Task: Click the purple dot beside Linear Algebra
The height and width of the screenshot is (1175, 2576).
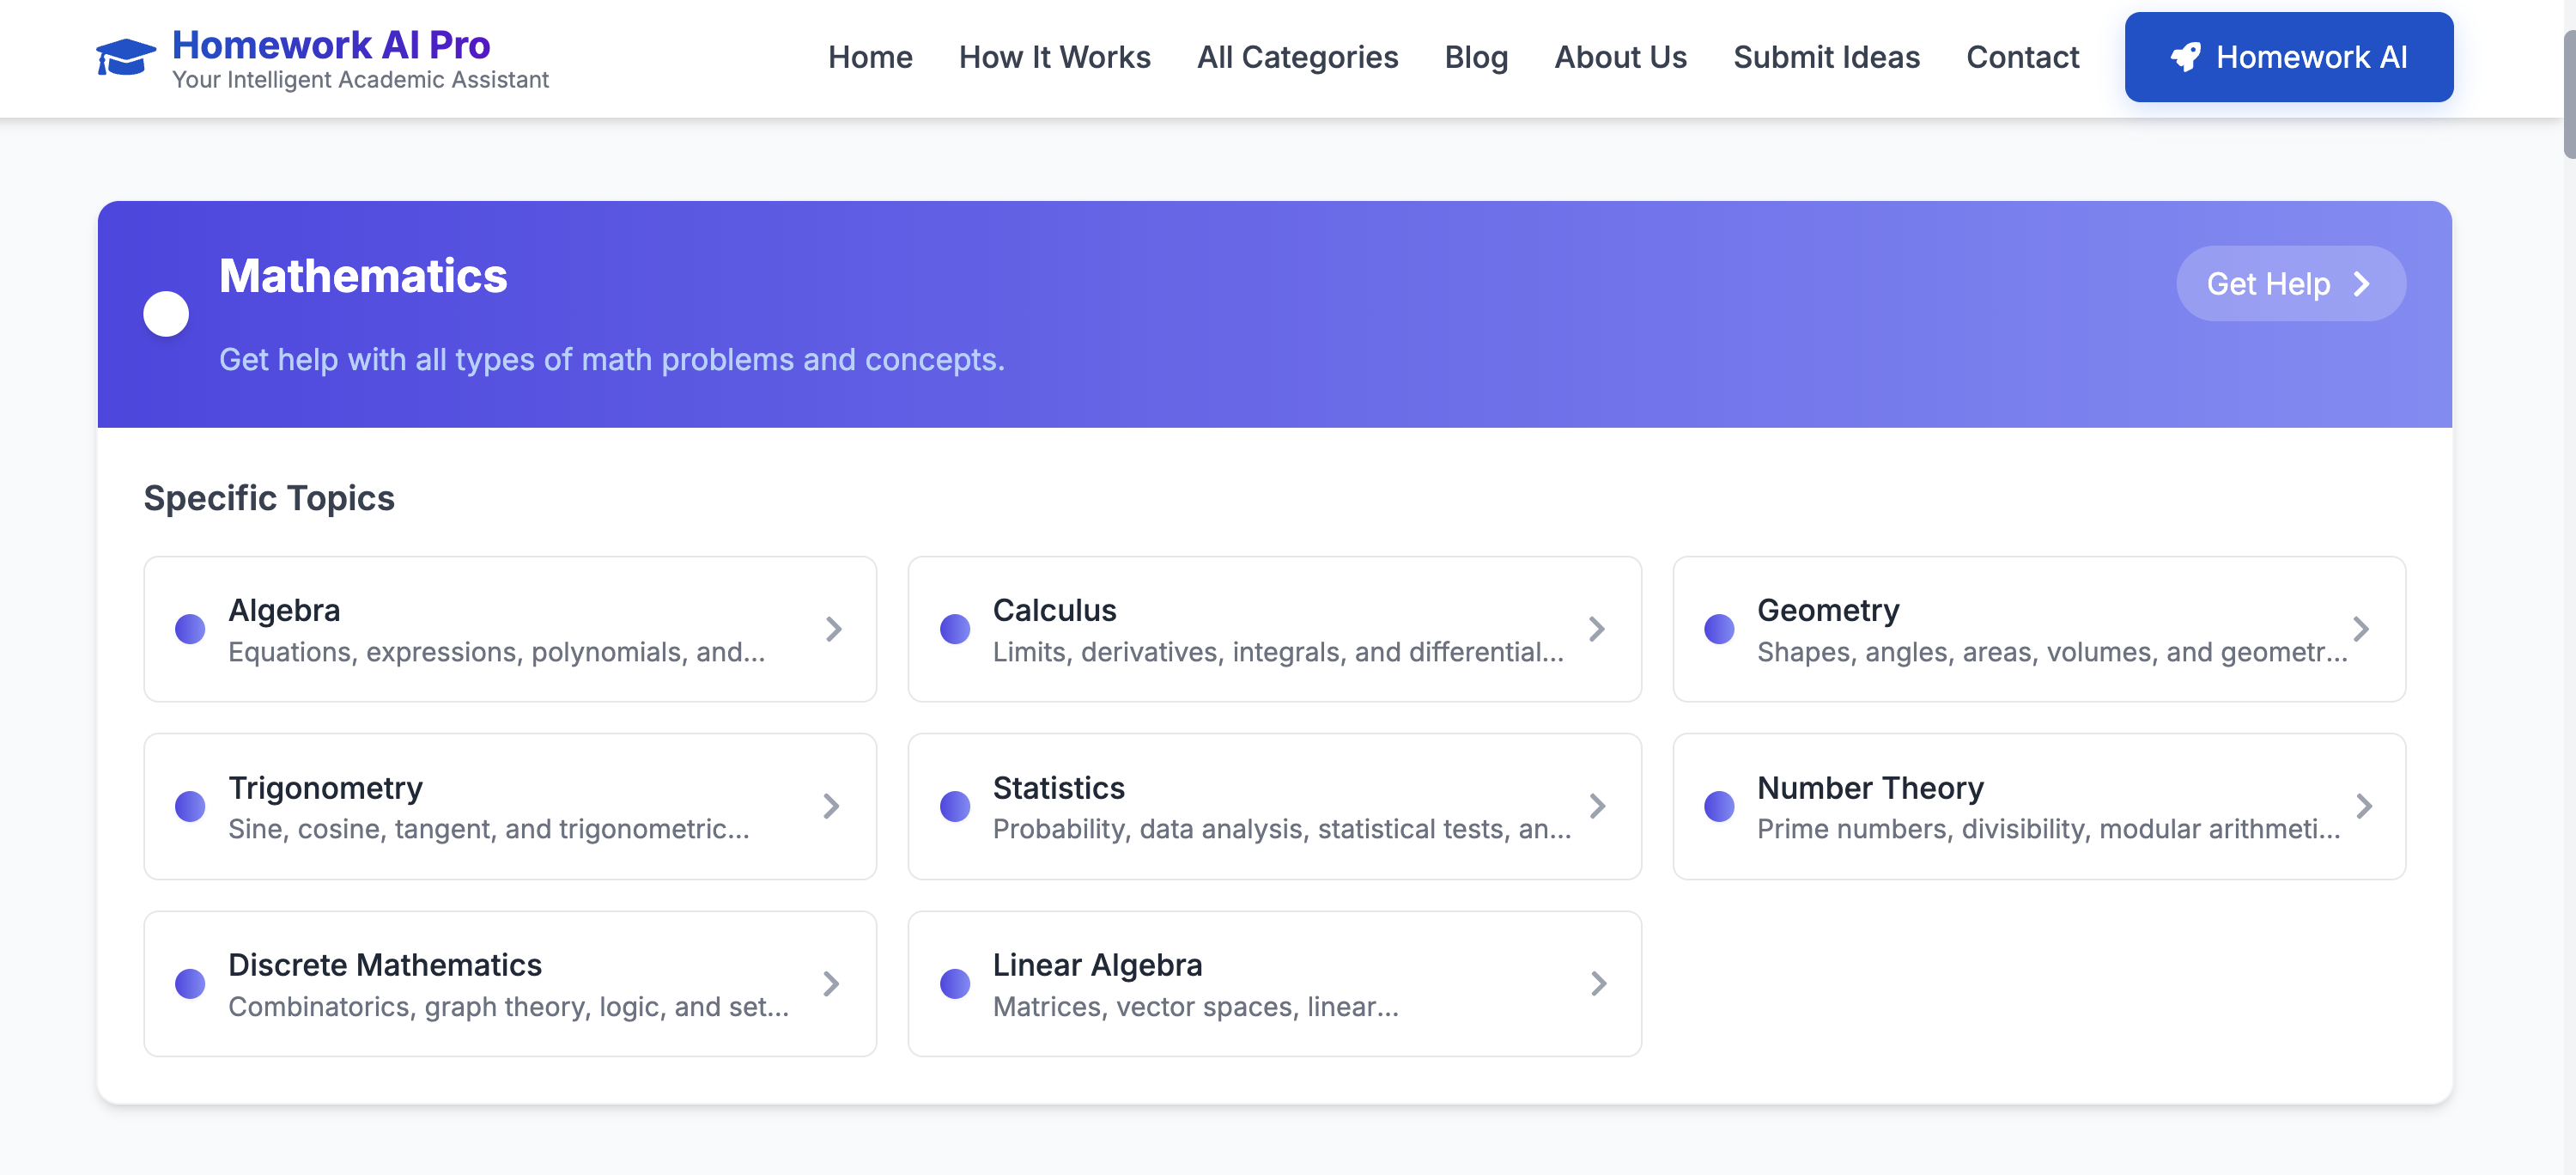Action: tap(955, 983)
